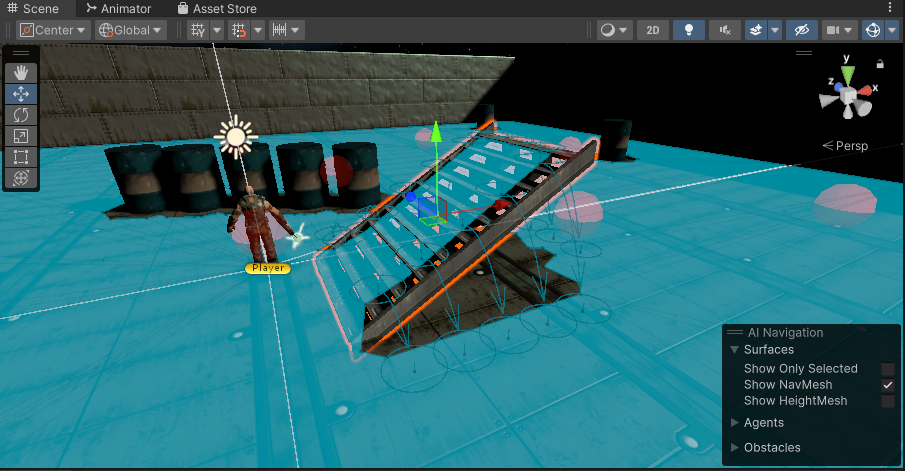Click the scene camera settings icon
This screenshot has width=905, height=471.
[833, 30]
